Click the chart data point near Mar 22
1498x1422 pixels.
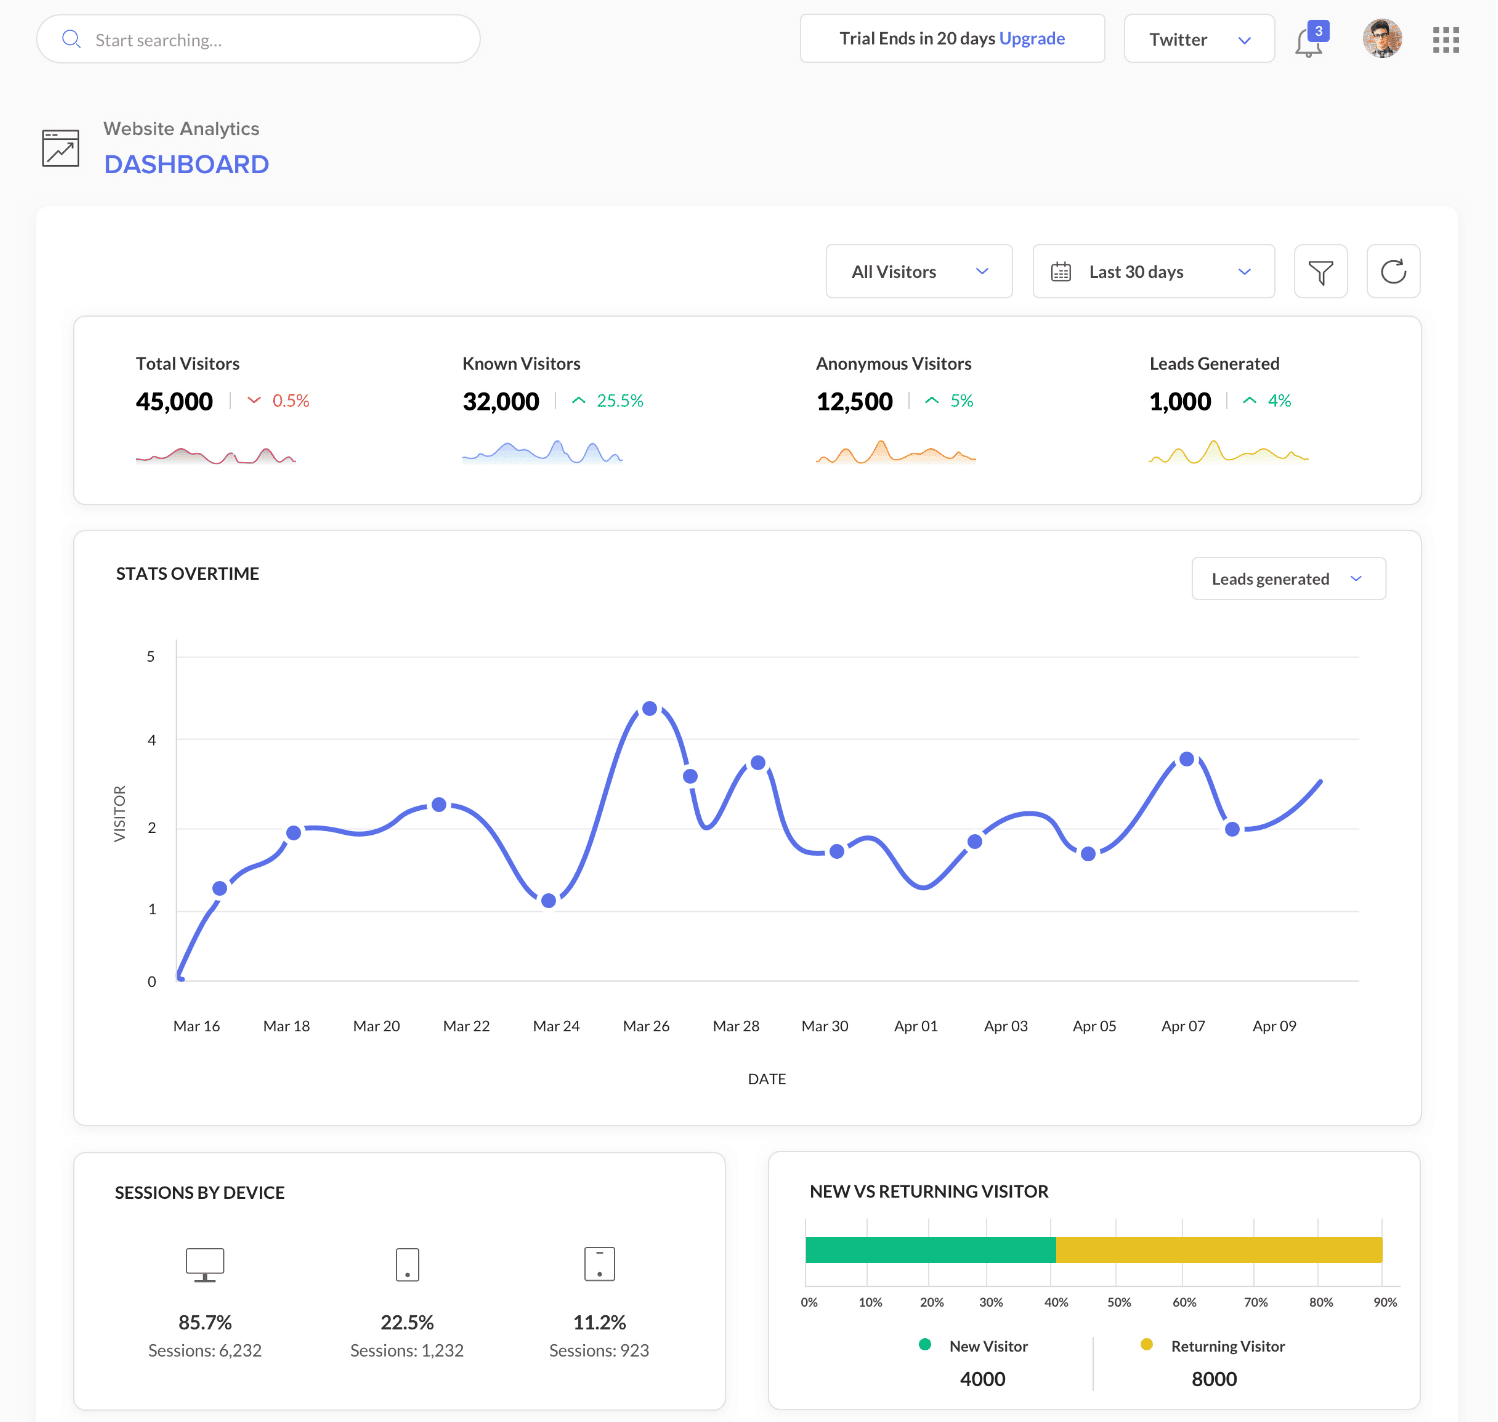439,805
